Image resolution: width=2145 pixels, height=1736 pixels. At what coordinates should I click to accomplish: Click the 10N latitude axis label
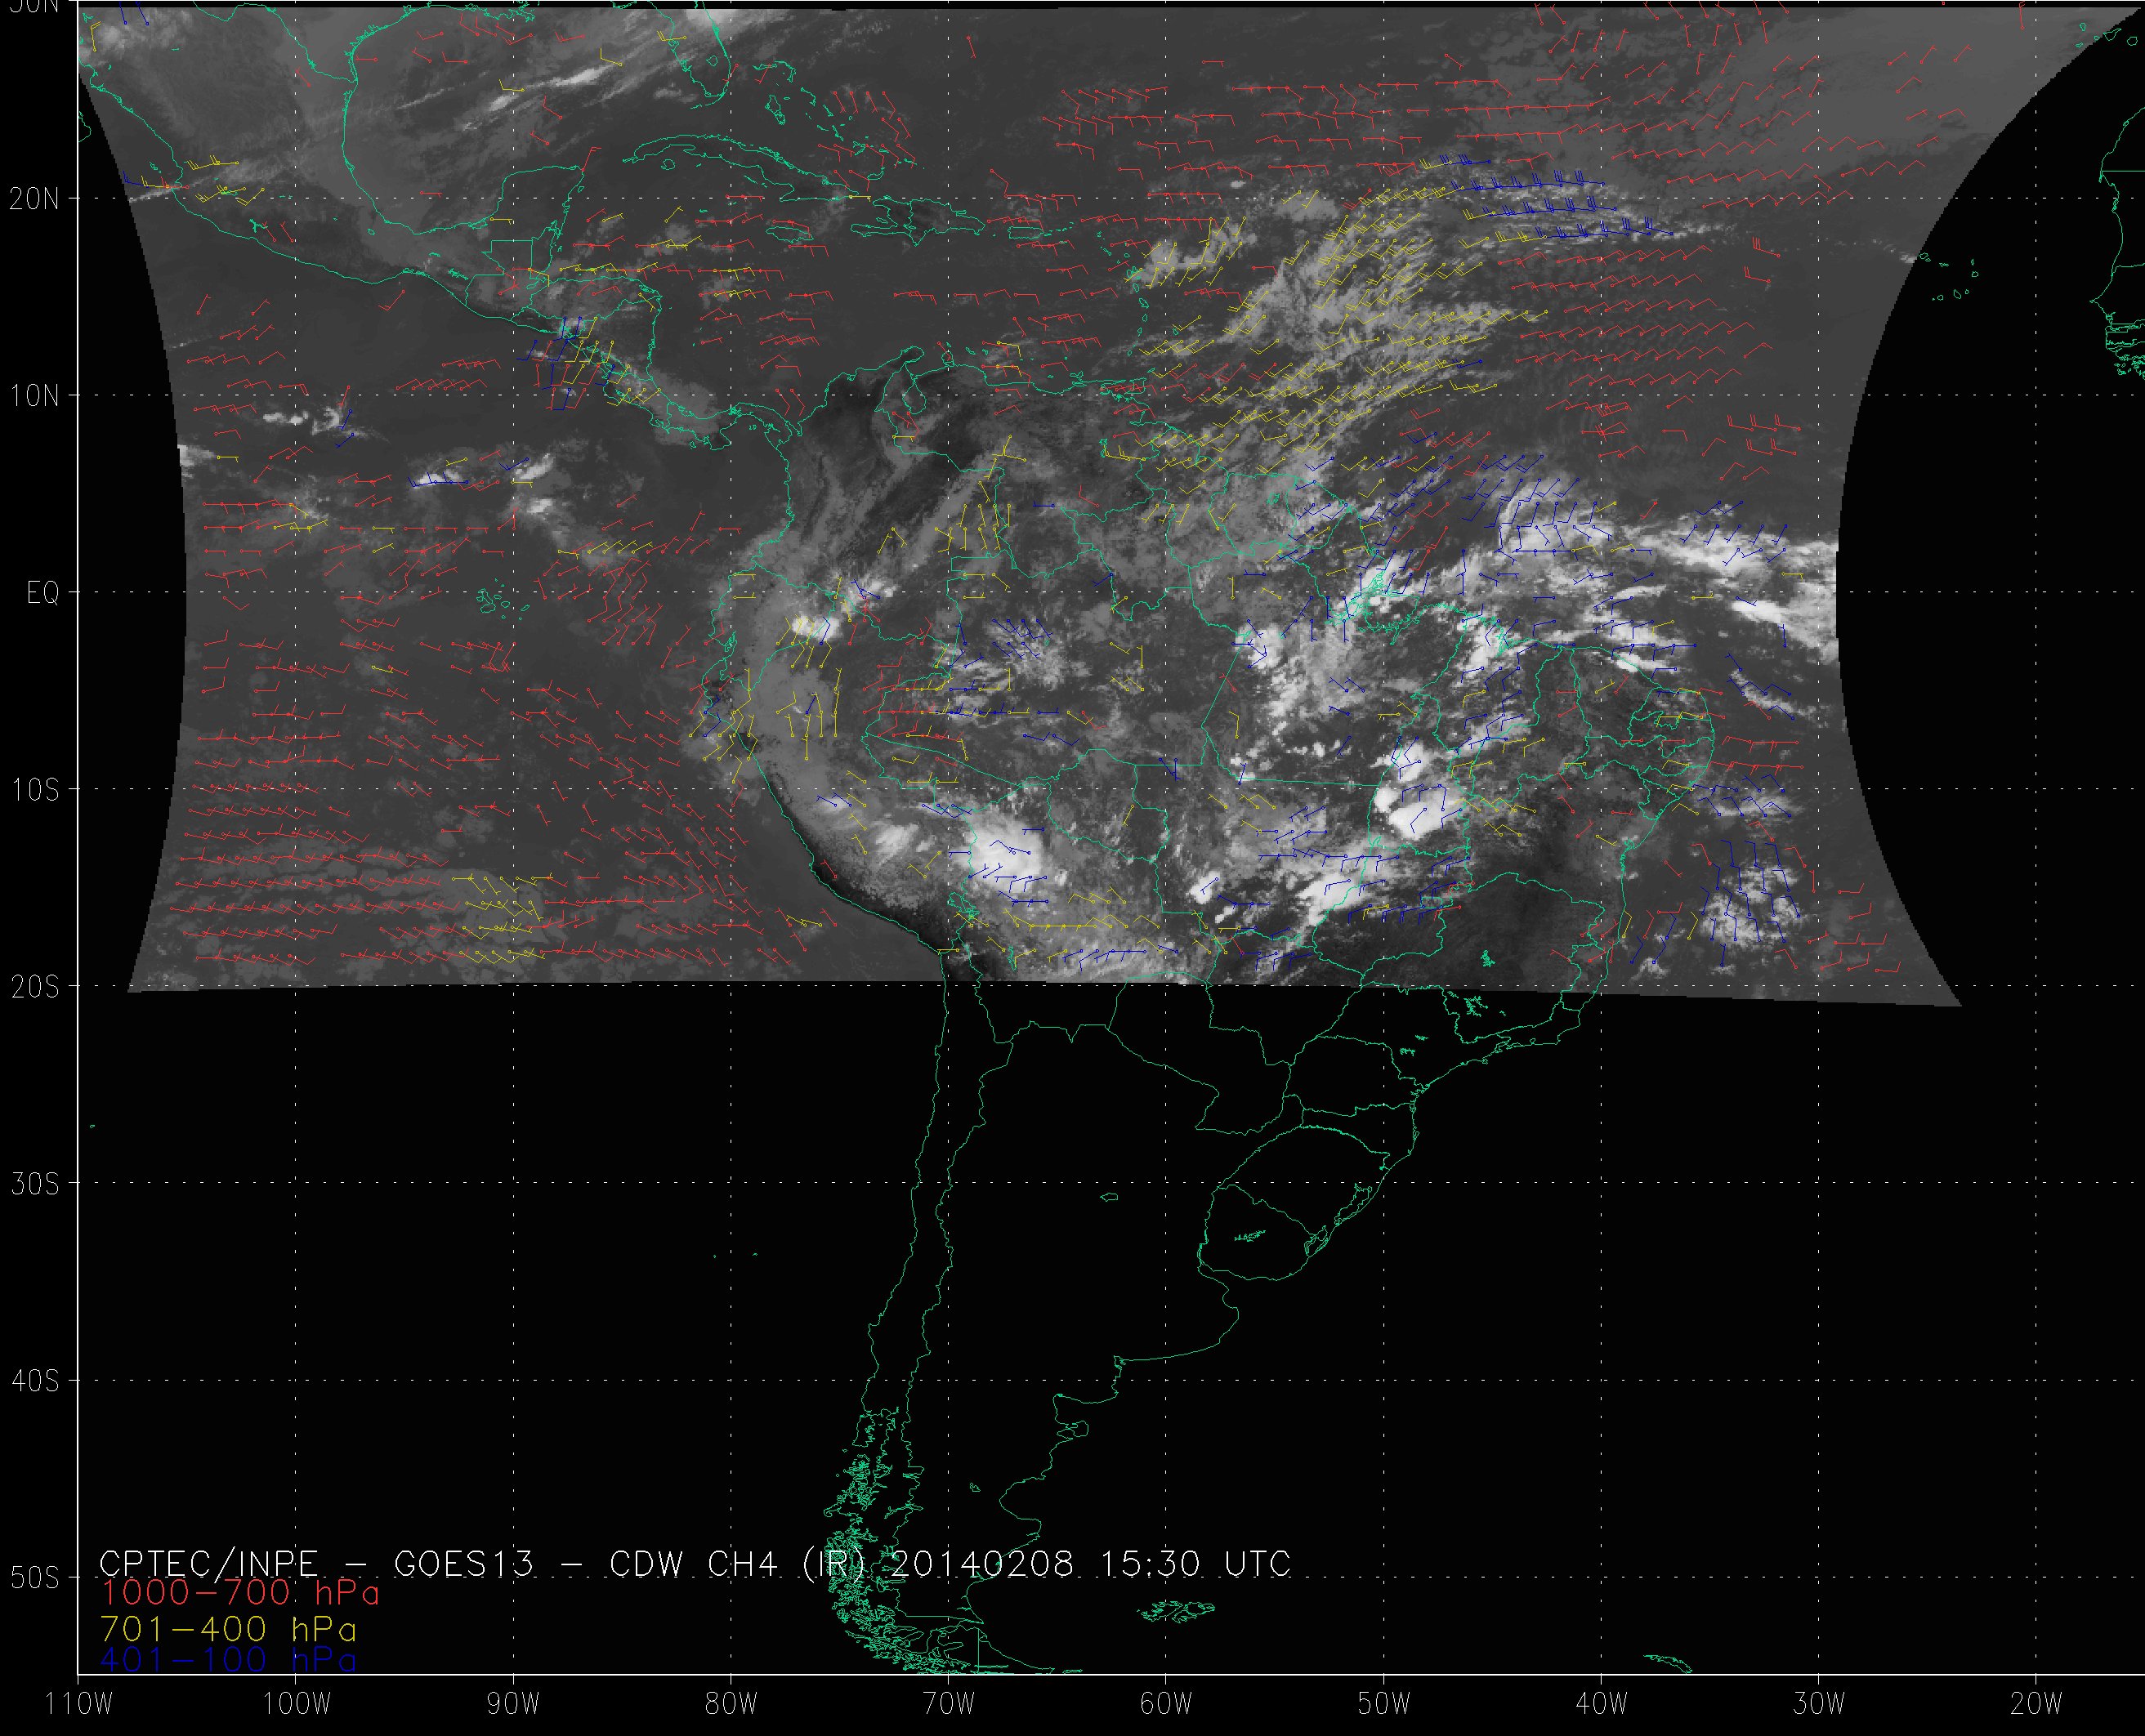(x=35, y=397)
